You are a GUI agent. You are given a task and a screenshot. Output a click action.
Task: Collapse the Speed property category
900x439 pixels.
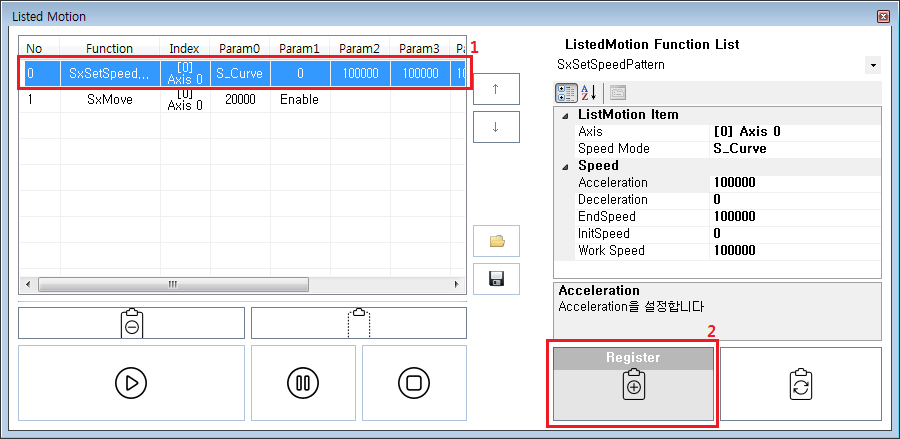566,166
